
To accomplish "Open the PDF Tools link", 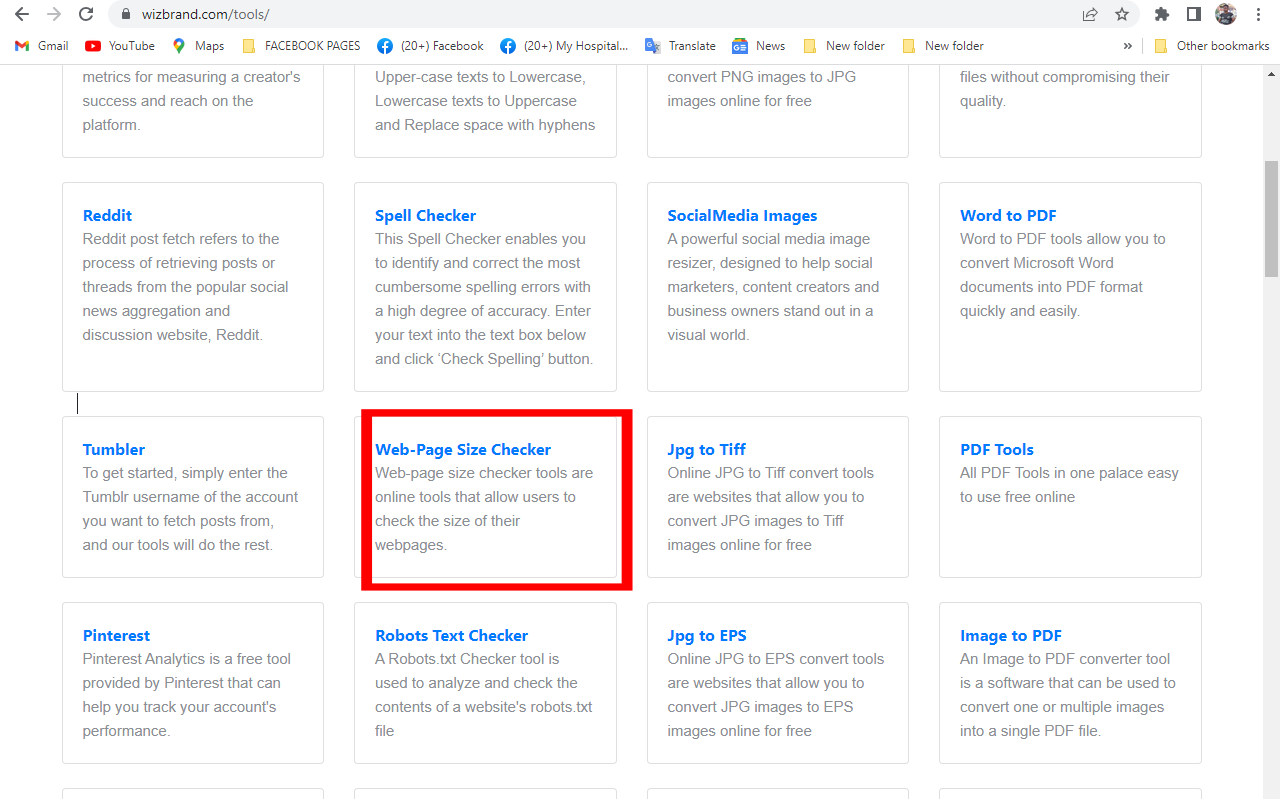I will (x=997, y=449).
